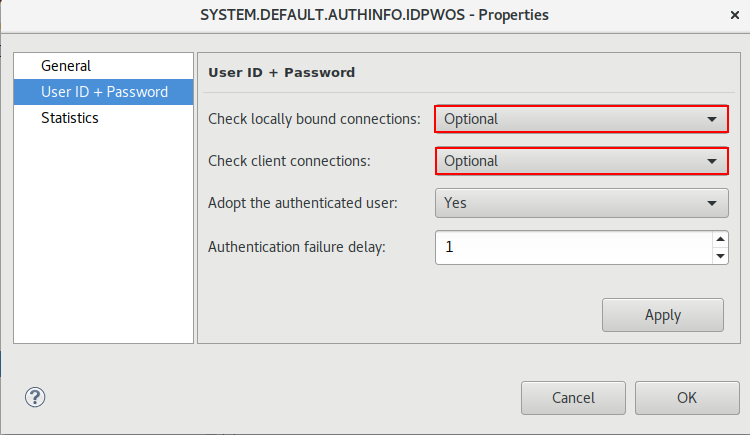Expand arrow of Check locally bound connections
Viewport: 750px width, 435px height.
(x=712, y=119)
